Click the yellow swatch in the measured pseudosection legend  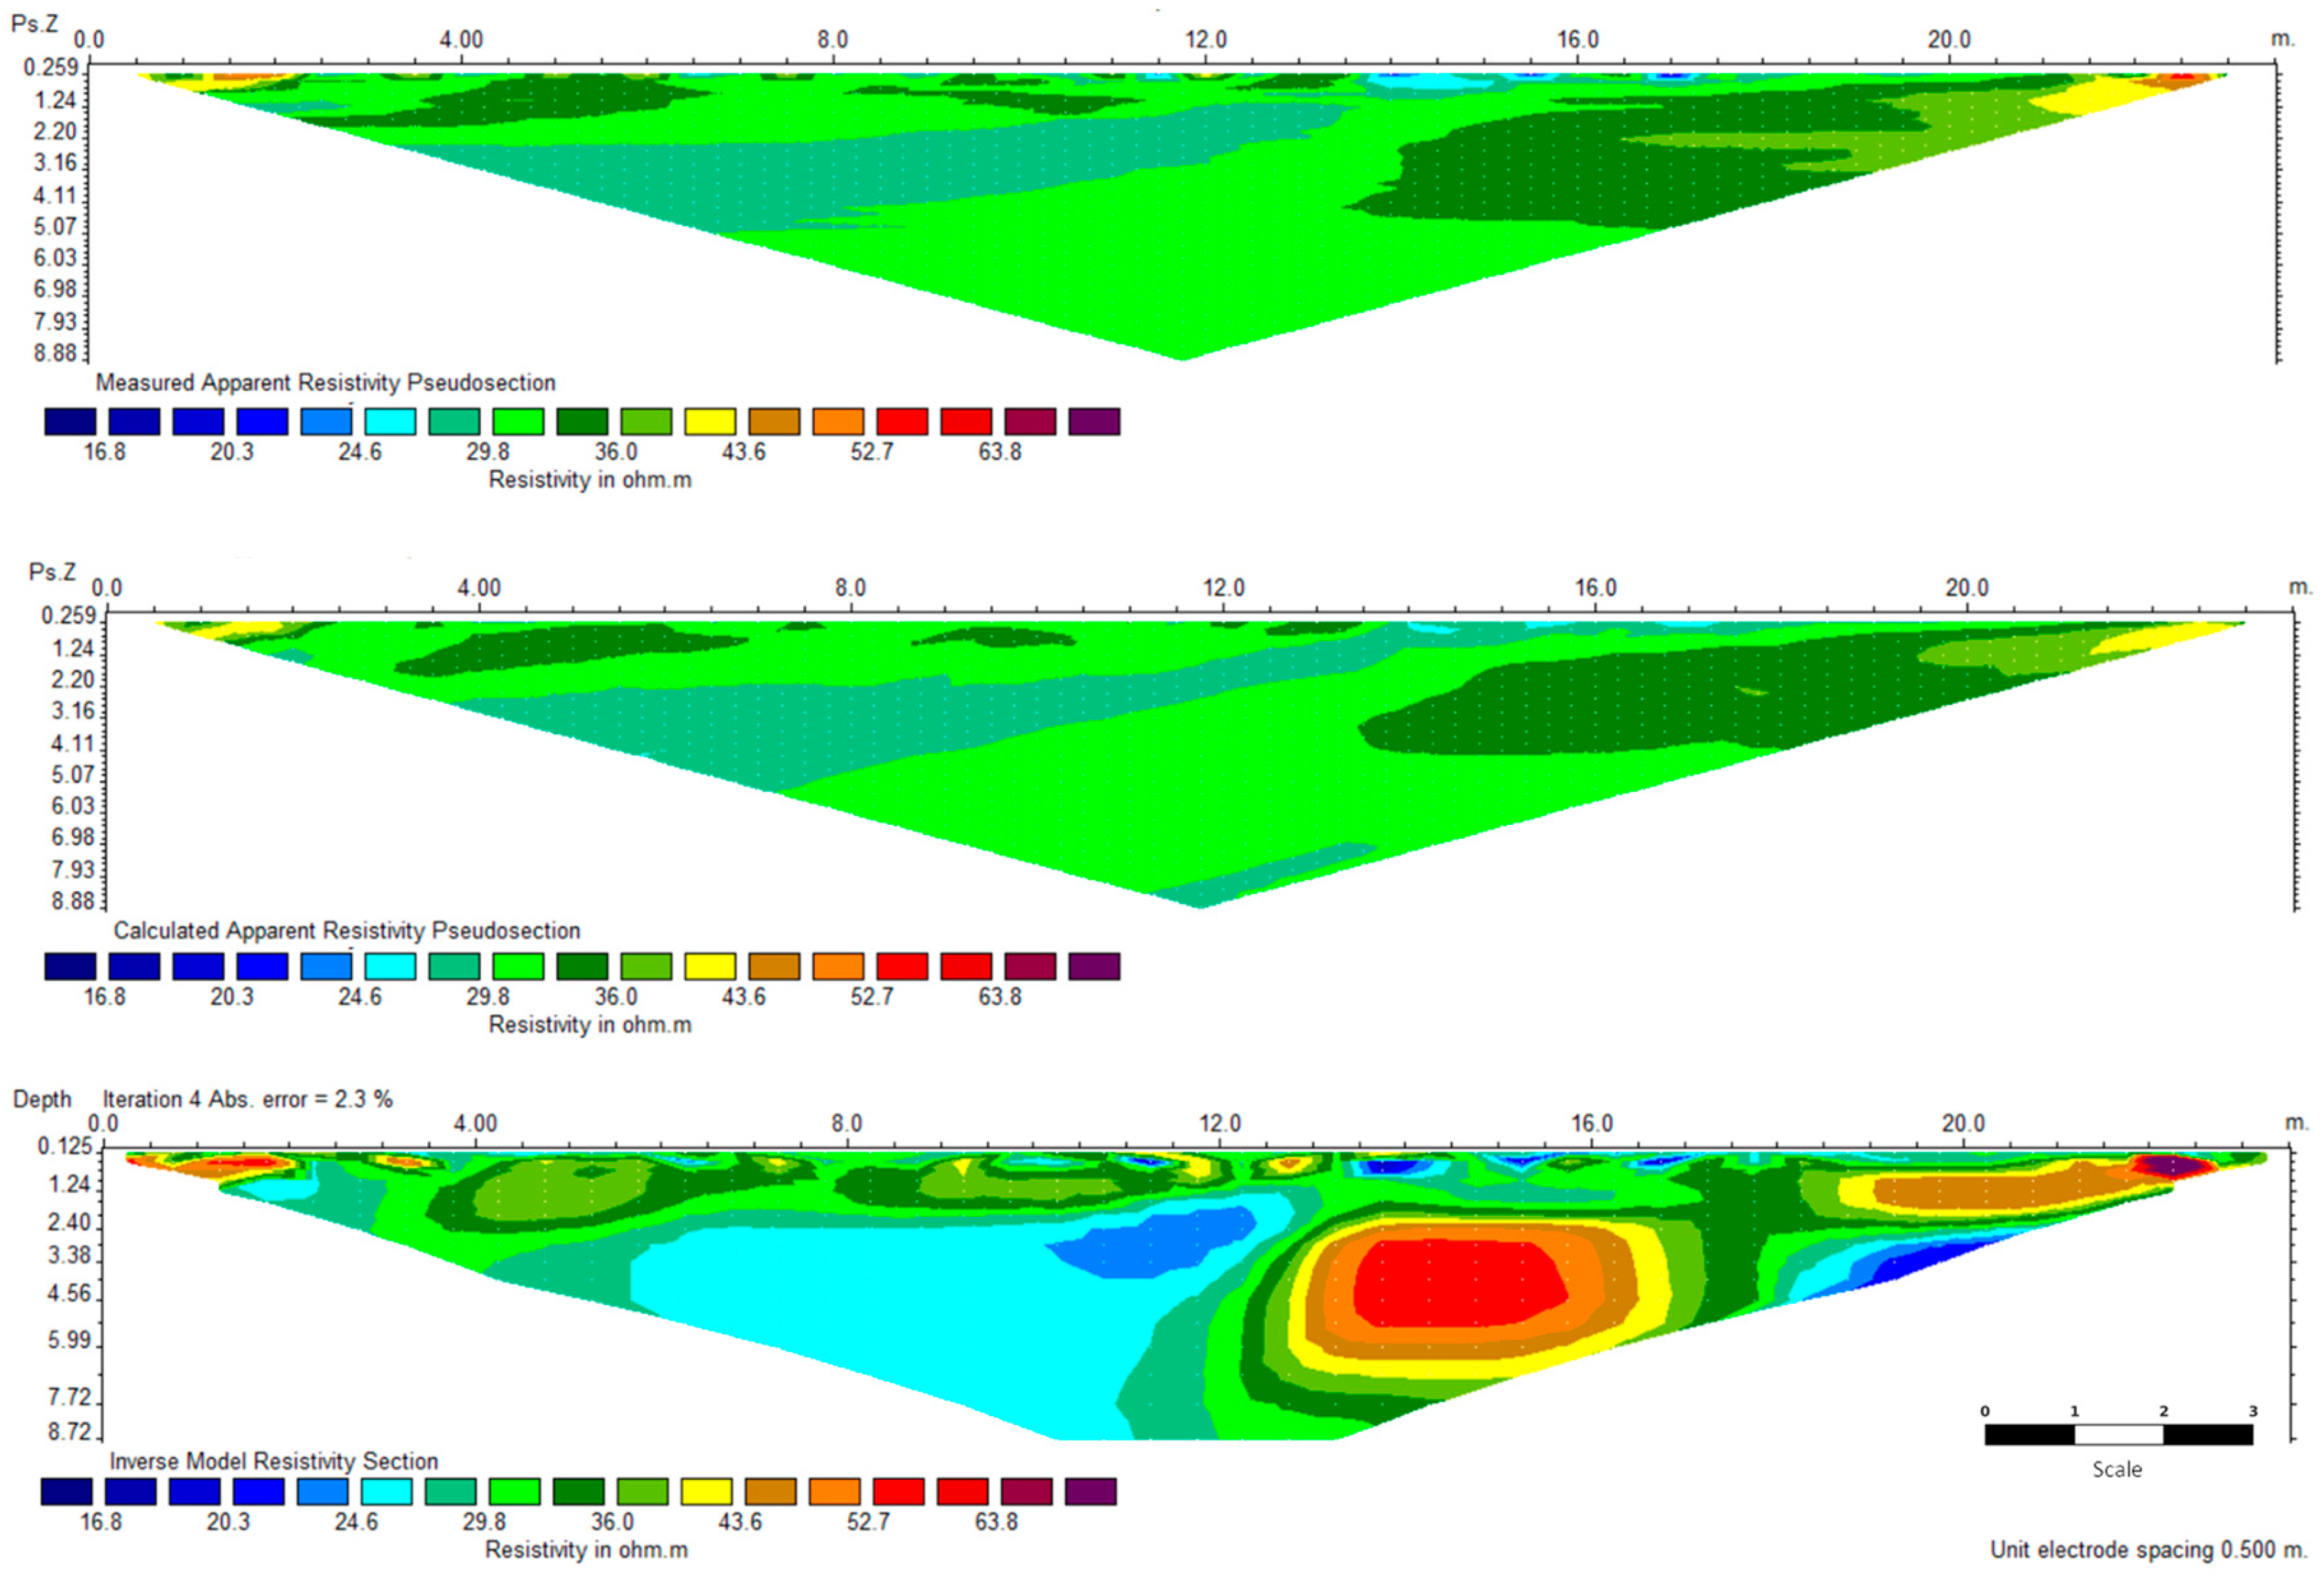710,421
